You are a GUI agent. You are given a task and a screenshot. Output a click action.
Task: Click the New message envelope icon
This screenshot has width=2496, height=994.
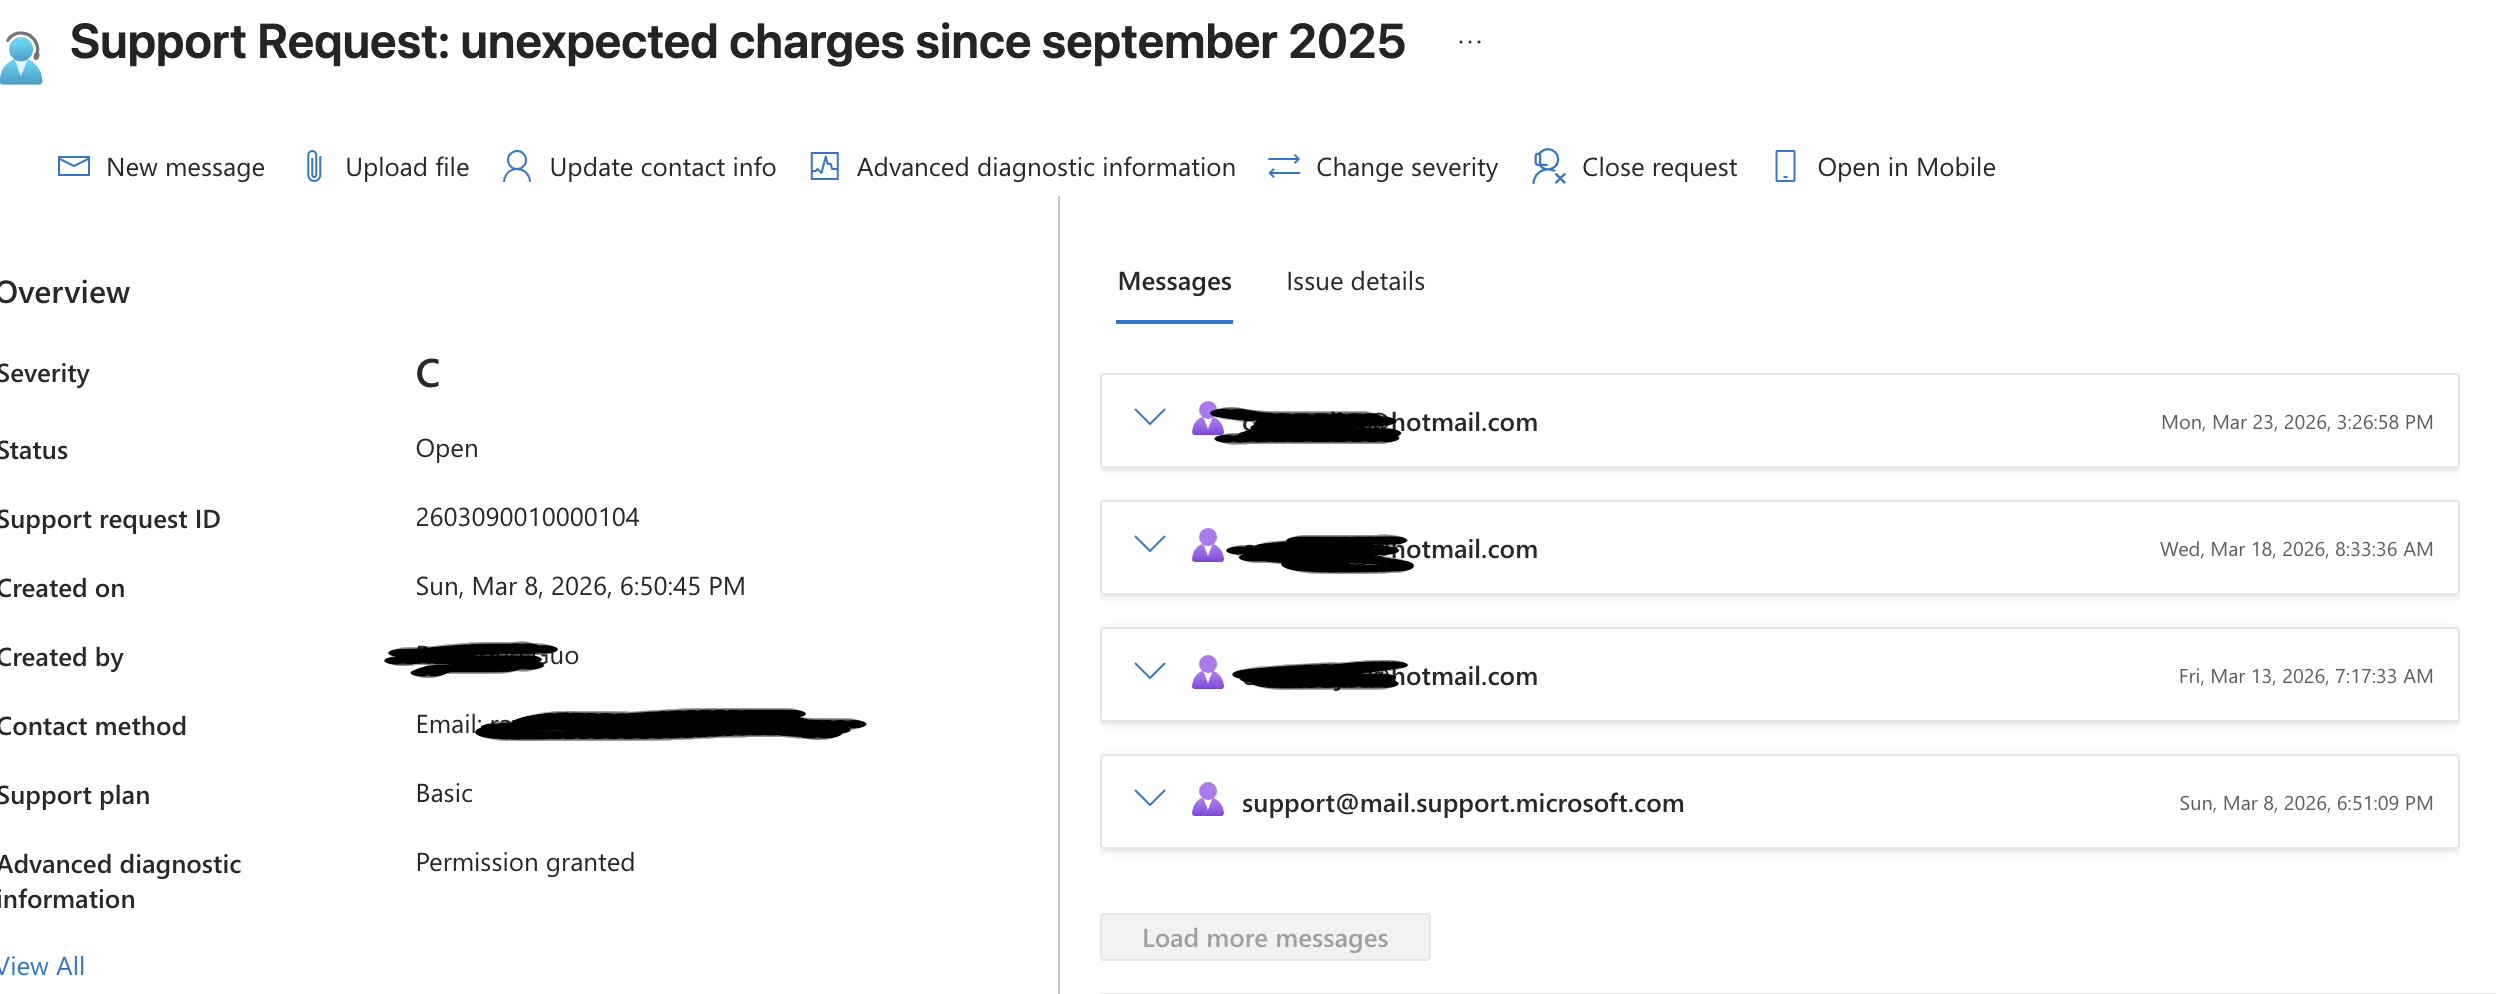pos(74,166)
